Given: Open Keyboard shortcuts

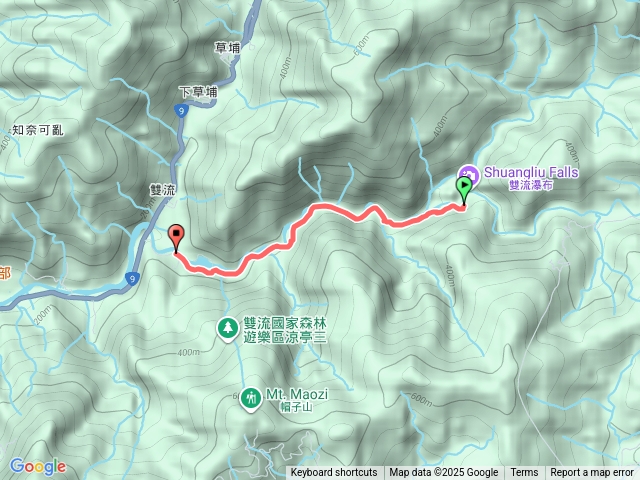Looking at the screenshot, I should pyautogui.click(x=334, y=473).
